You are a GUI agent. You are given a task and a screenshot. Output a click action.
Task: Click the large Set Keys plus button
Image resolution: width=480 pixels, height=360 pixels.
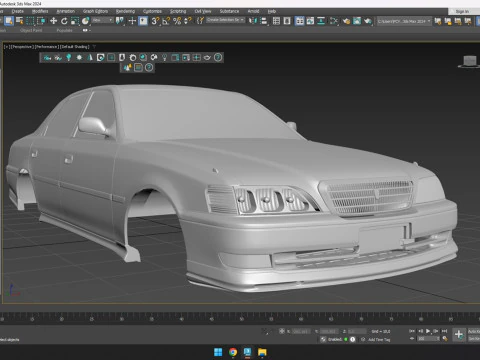459,334
